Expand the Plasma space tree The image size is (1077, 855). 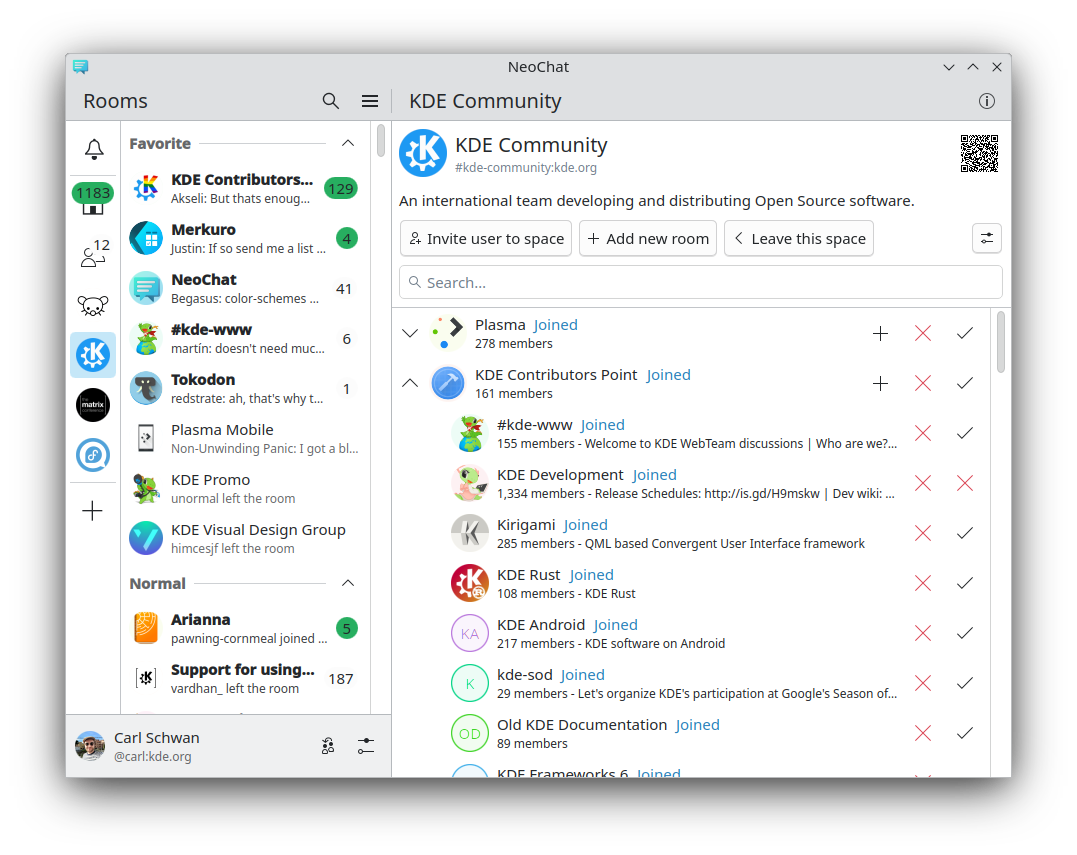point(410,333)
